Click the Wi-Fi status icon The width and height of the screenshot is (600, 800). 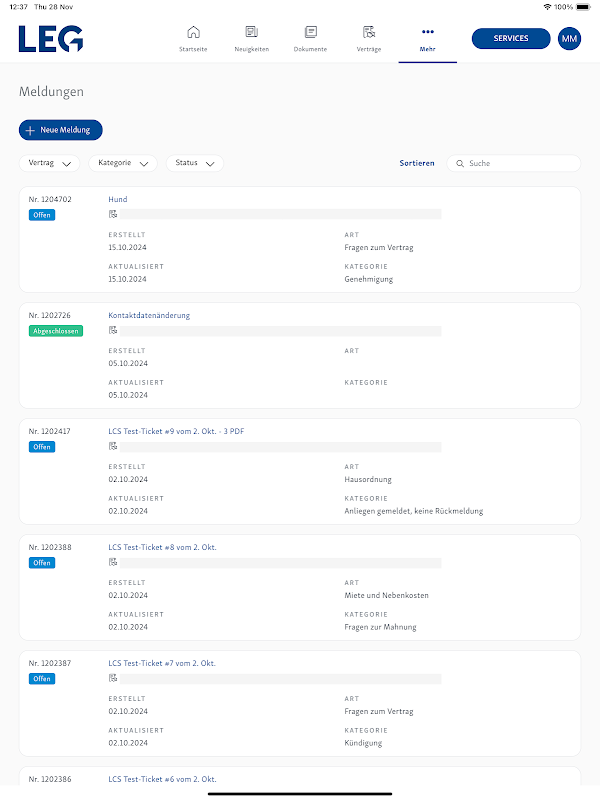547,7
